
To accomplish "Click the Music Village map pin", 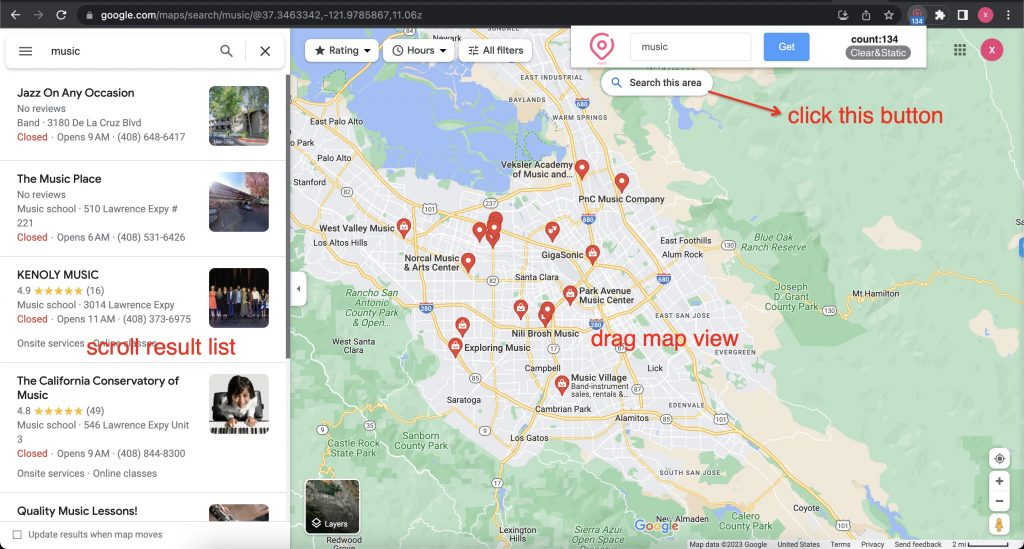I will point(562,384).
